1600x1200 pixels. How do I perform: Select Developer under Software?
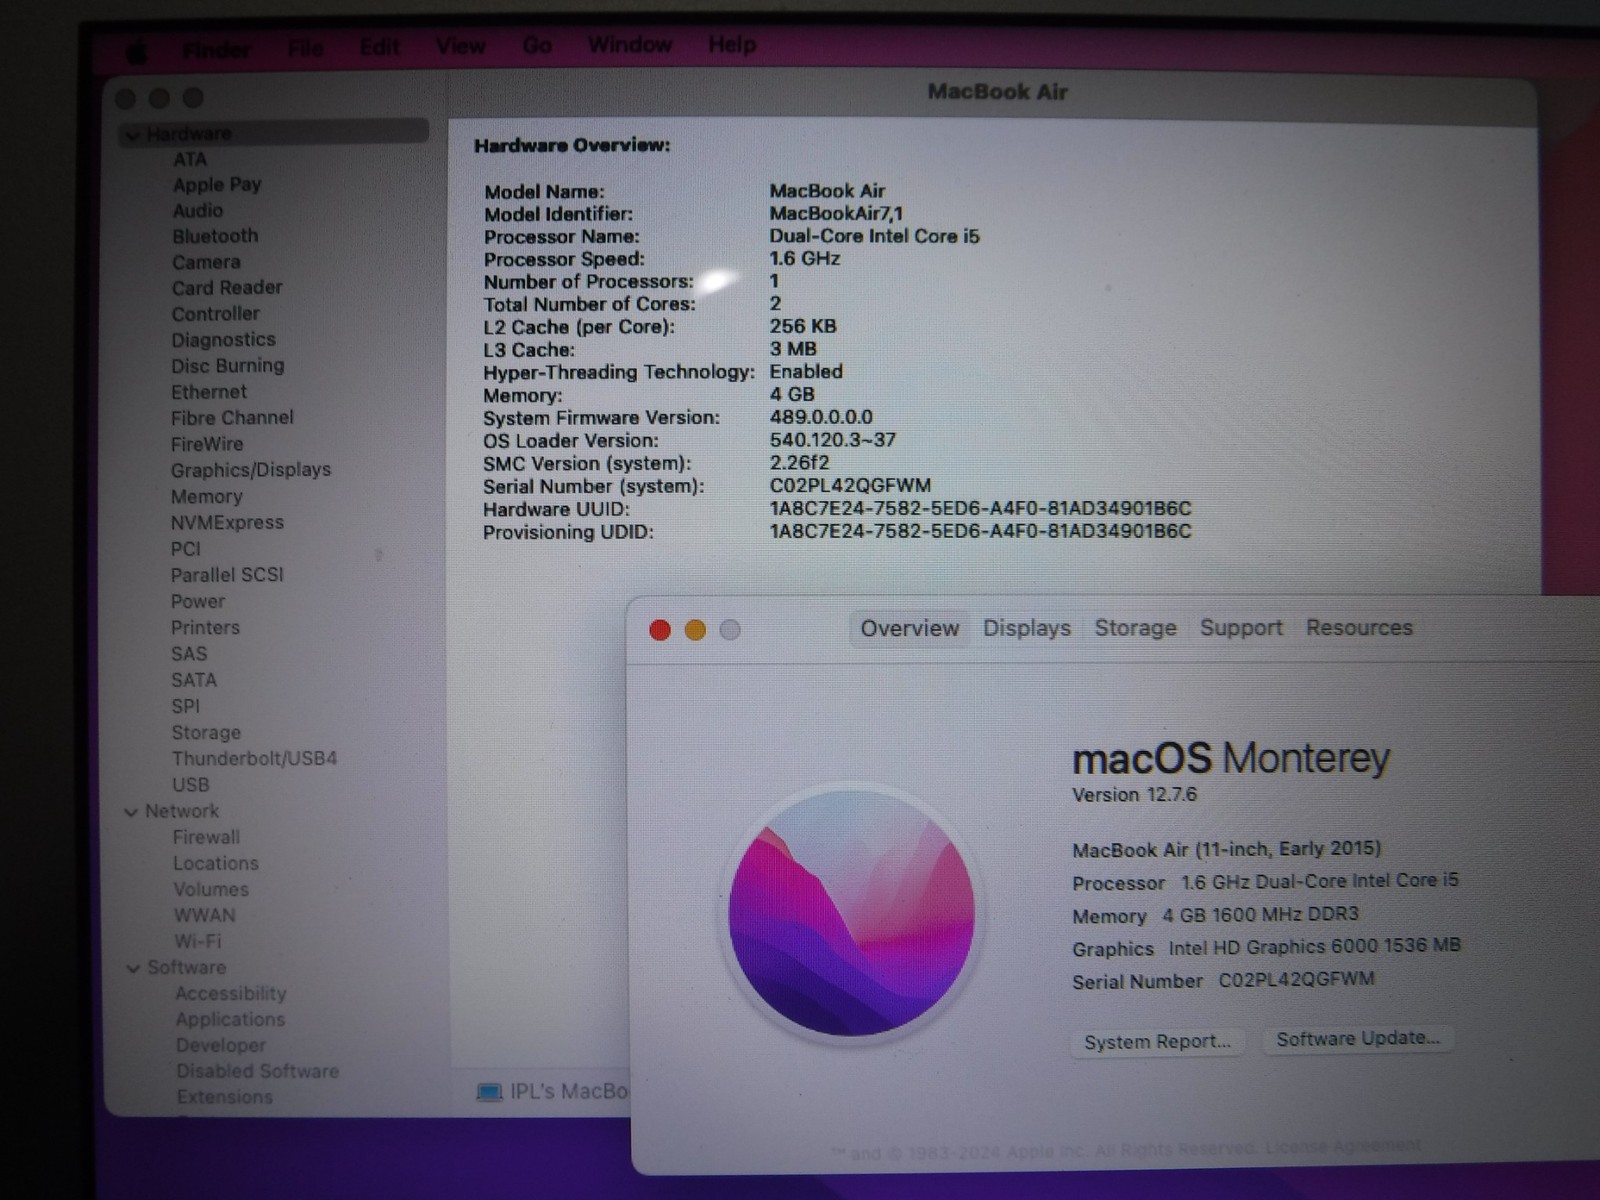[221, 1046]
